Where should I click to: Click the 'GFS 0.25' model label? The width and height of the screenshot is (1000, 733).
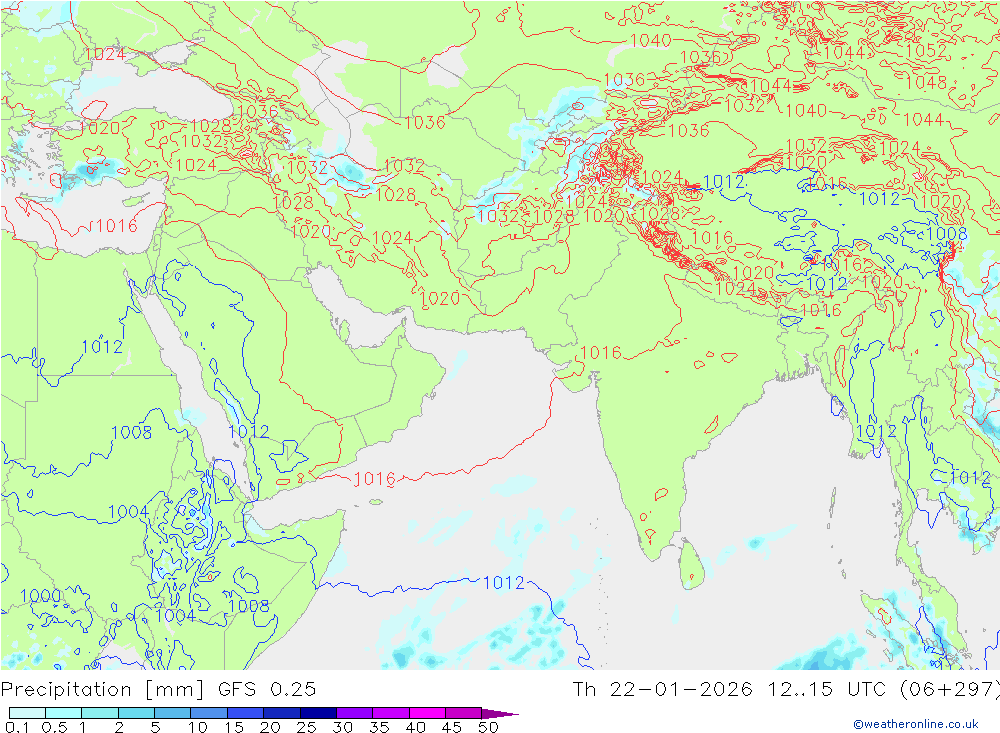[x=267, y=689]
